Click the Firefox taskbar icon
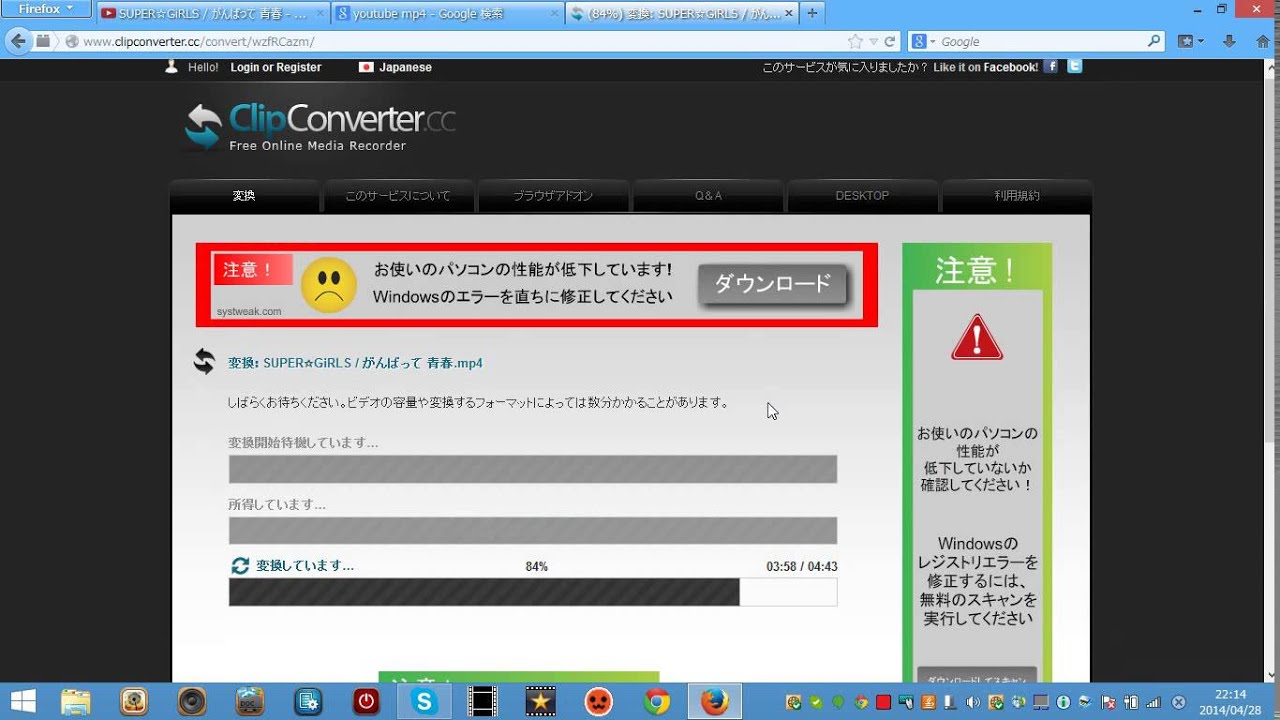The height and width of the screenshot is (720, 1280). (714, 701)
